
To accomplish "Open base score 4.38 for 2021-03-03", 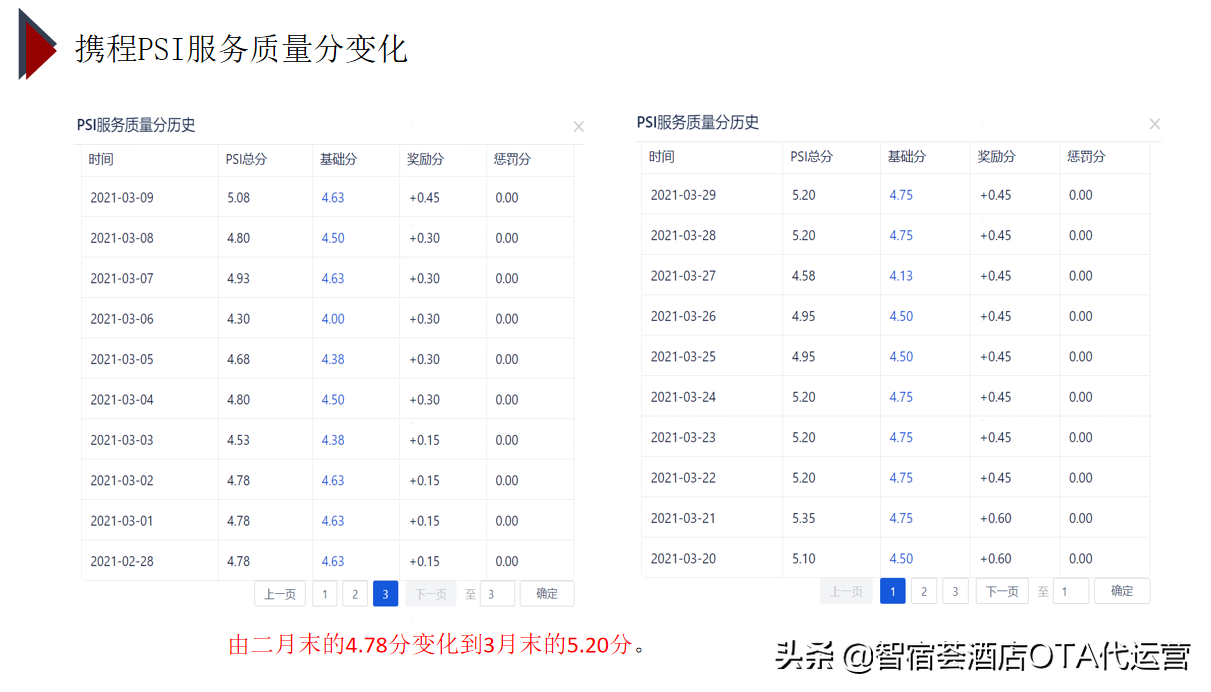I will pos(333,440).
